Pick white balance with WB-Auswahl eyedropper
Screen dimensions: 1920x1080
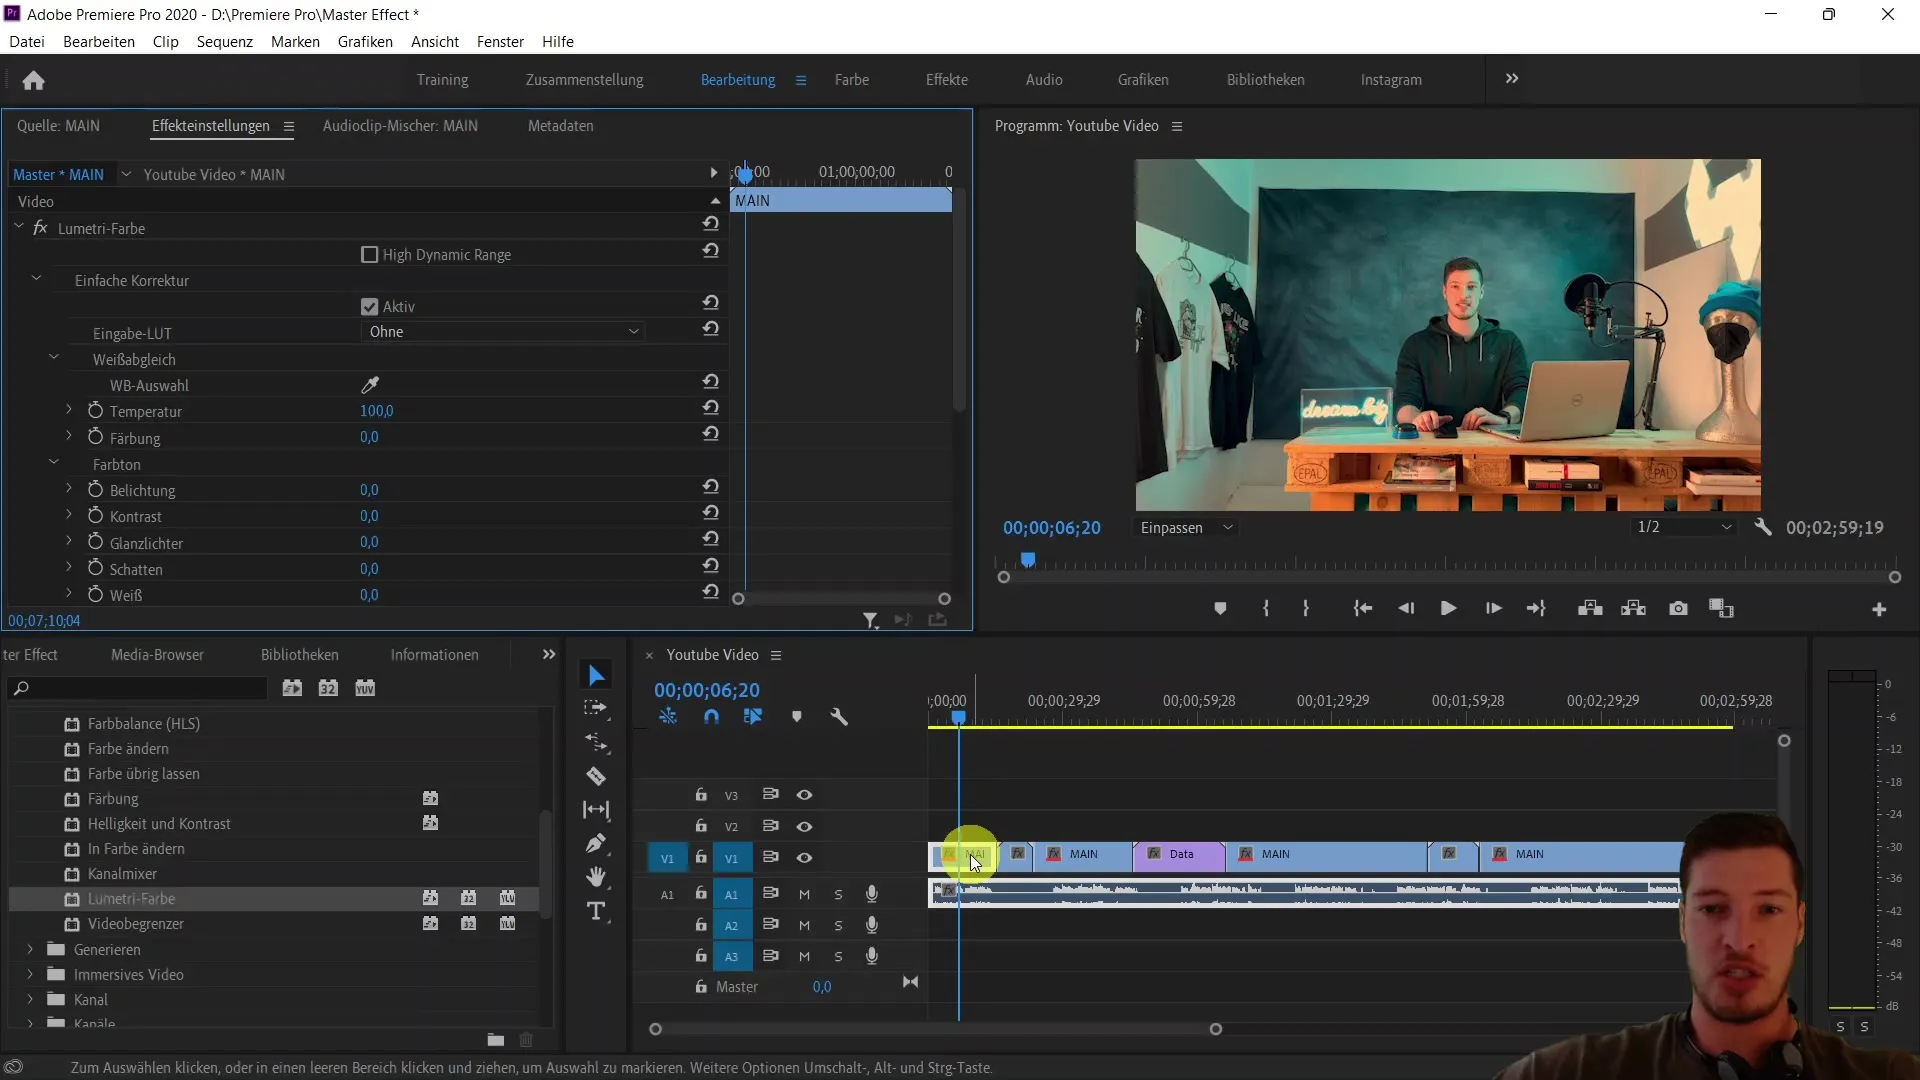coord(370,385)
